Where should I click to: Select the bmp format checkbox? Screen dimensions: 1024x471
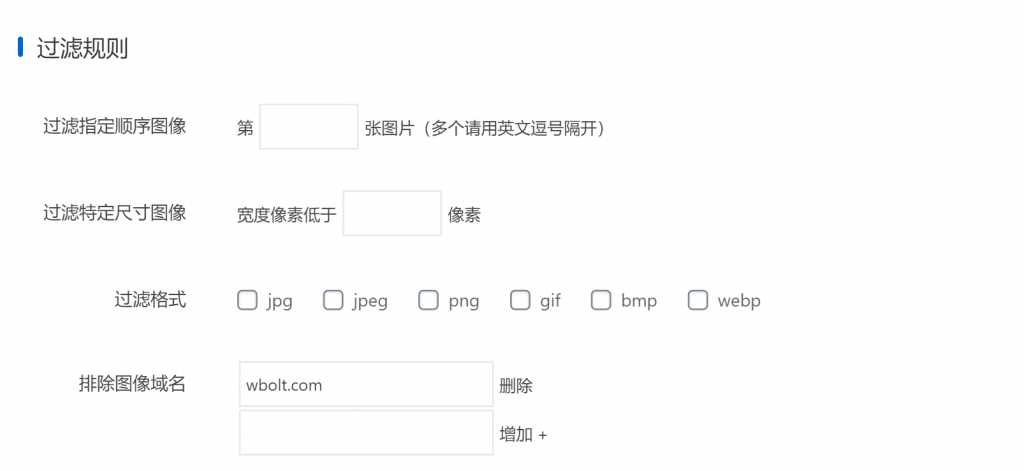point(601,300)
